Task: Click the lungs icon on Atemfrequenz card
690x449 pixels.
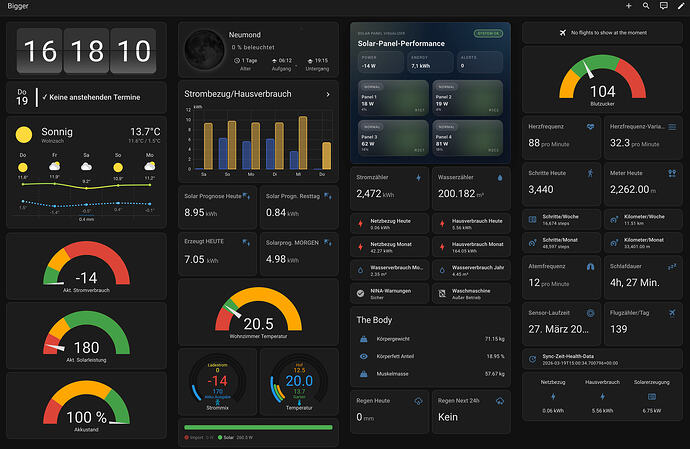Action: pyautogui.click(x=591, y=267)
